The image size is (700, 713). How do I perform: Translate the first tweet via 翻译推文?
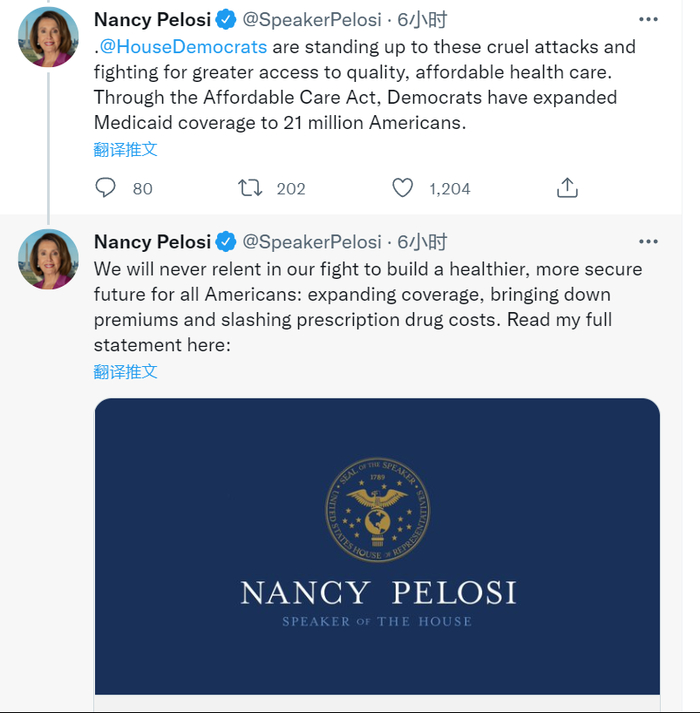pyautogui.click(x=126, y=149)
